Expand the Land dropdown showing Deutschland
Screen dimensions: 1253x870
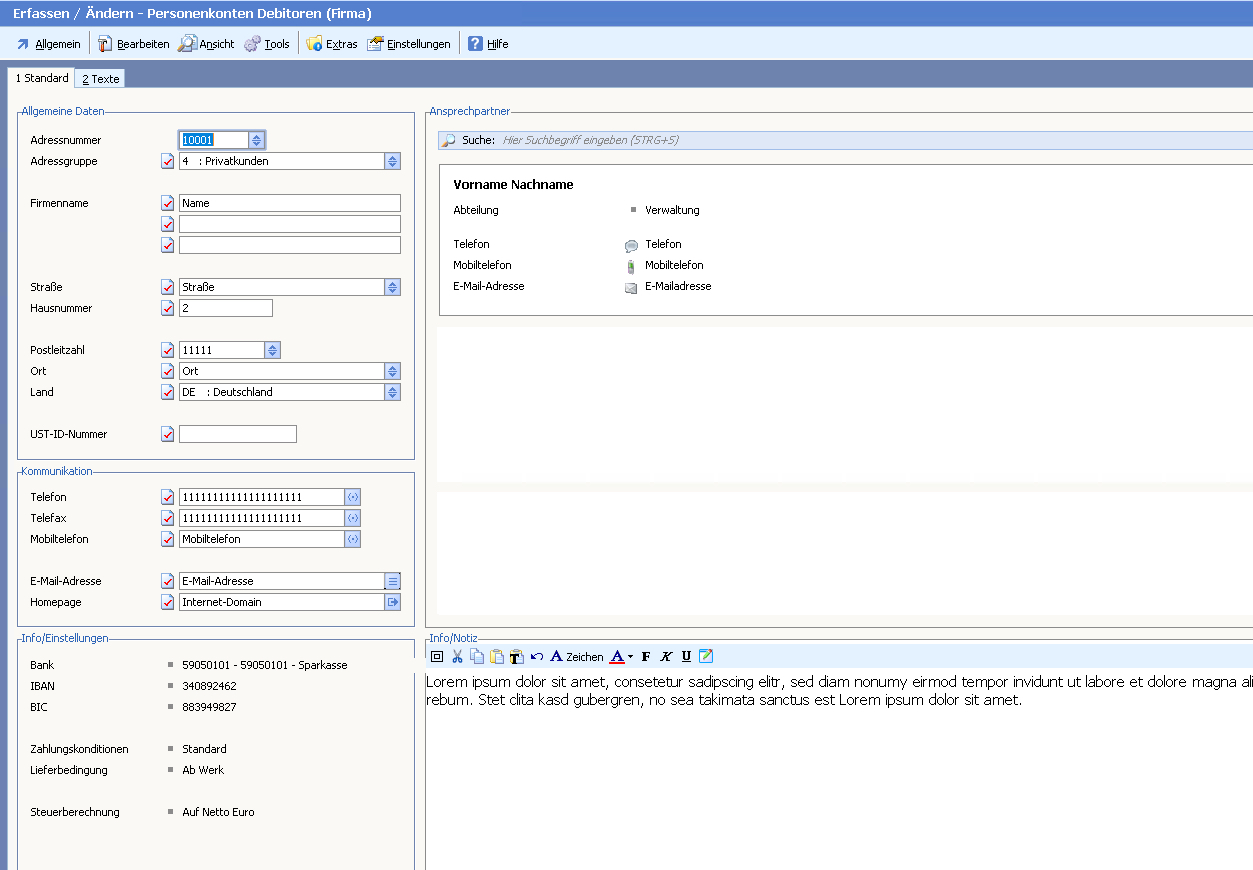(393, 392)
